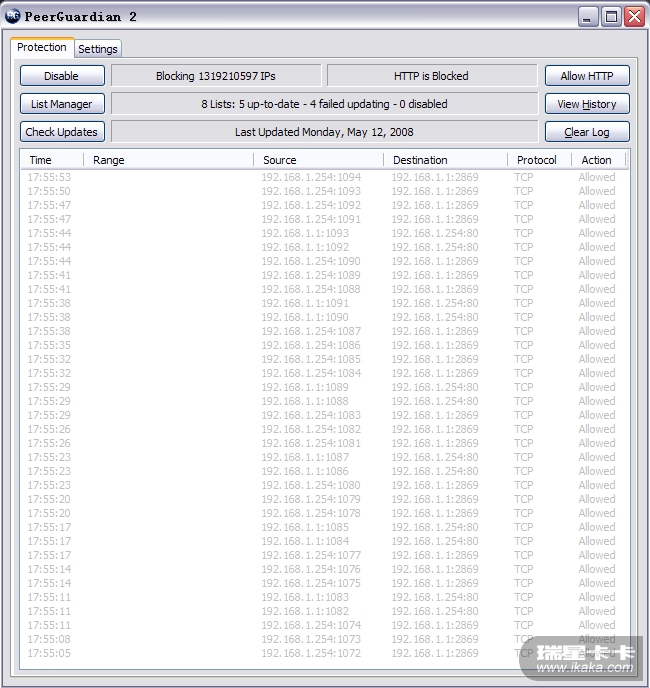The width and height of the screenshot is (650, 688).
Task: Select log row at time 17:55:53
Action: 324,177
